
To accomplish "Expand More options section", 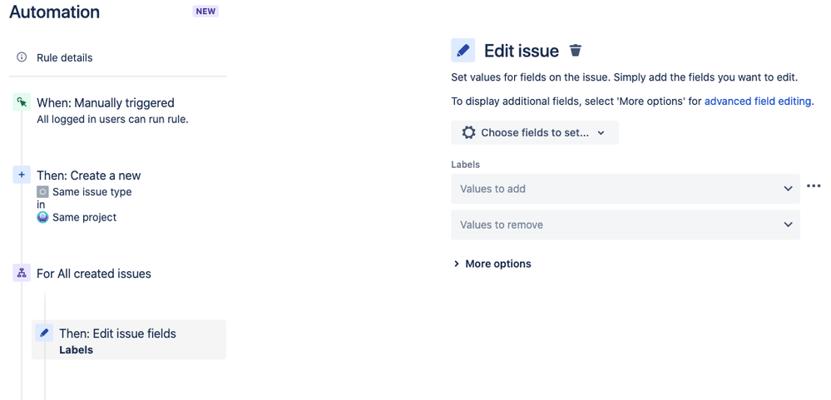I will [492, 264].
